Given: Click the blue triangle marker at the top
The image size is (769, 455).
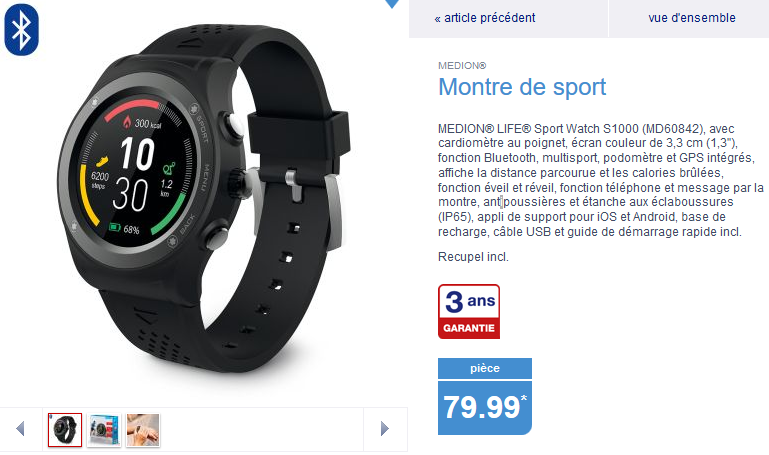Looking at the screenshot, I should [392, 4].
